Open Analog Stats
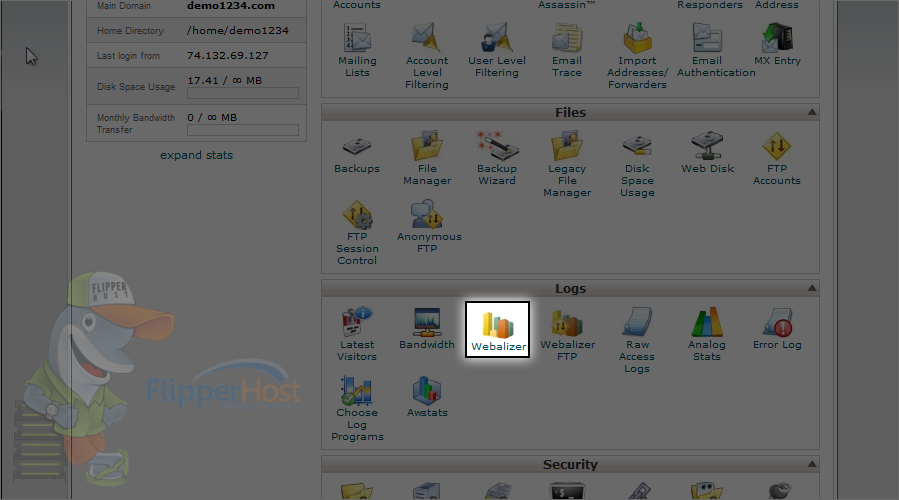Image resolution: width=899 pixels, height=500 pixels. [707, 334]
